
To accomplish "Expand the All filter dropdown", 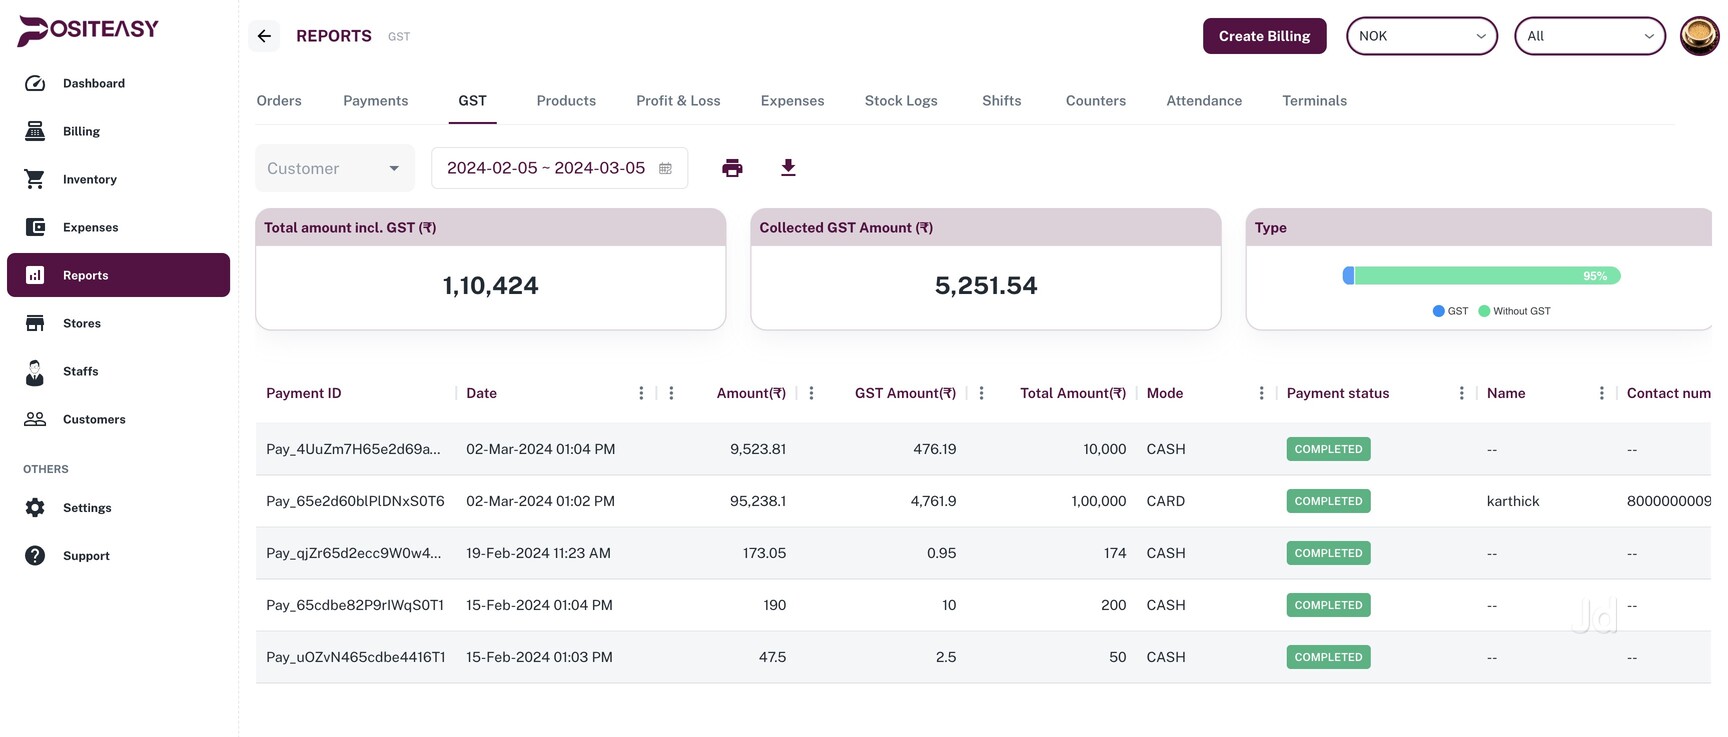I will pyautogui.click(x=1589, y=36).
